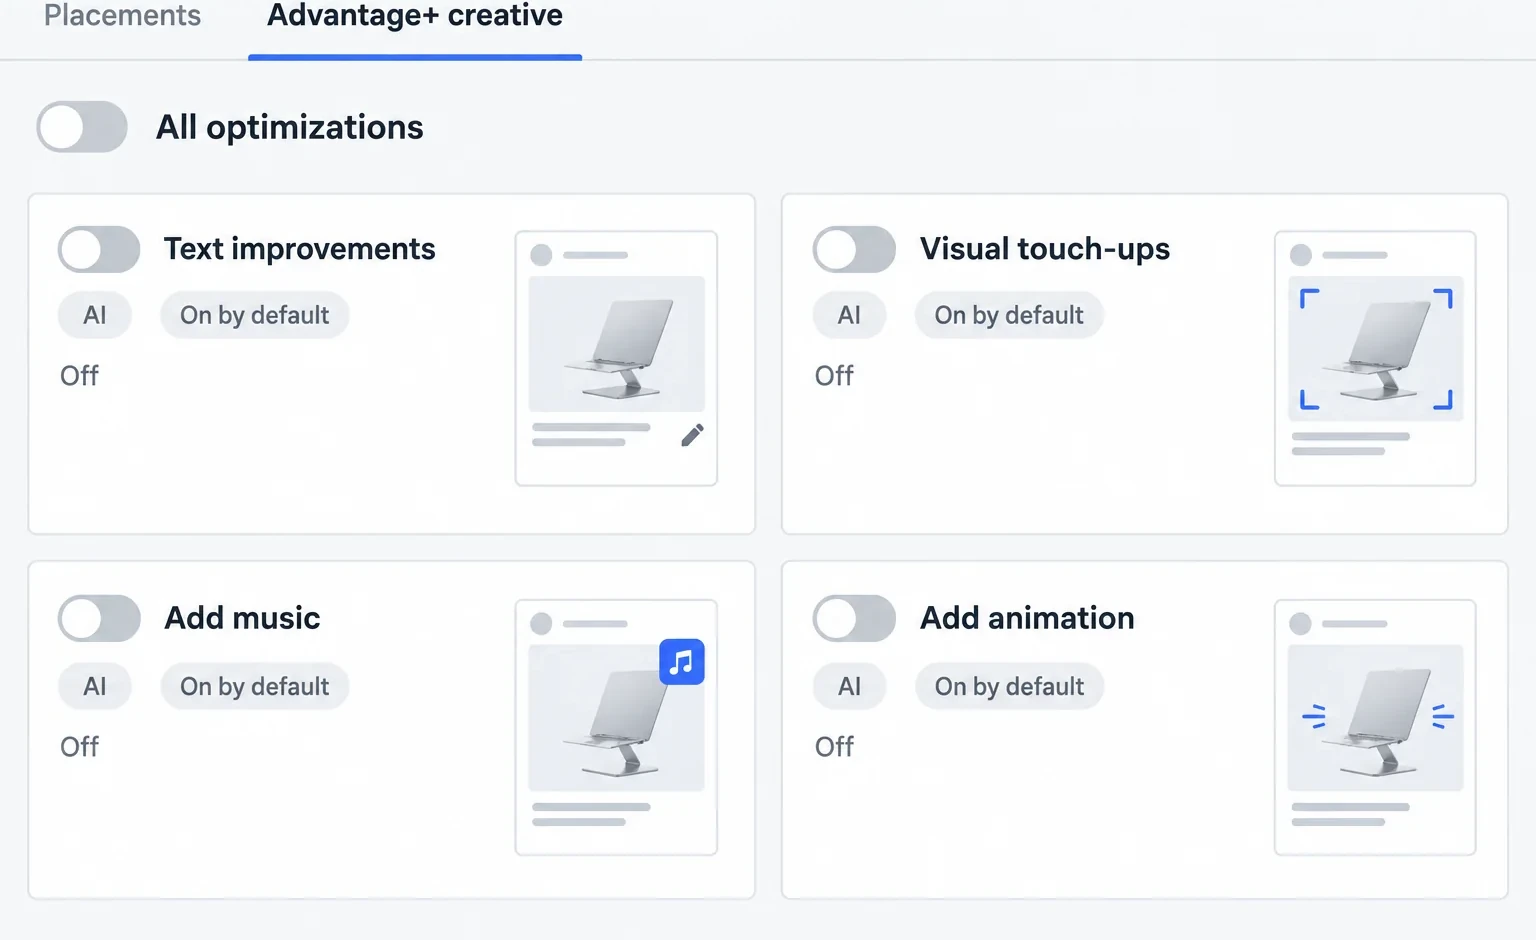Enable the All optimizations toggle
Screen dimensions: 1536x940
click(82, 127)
